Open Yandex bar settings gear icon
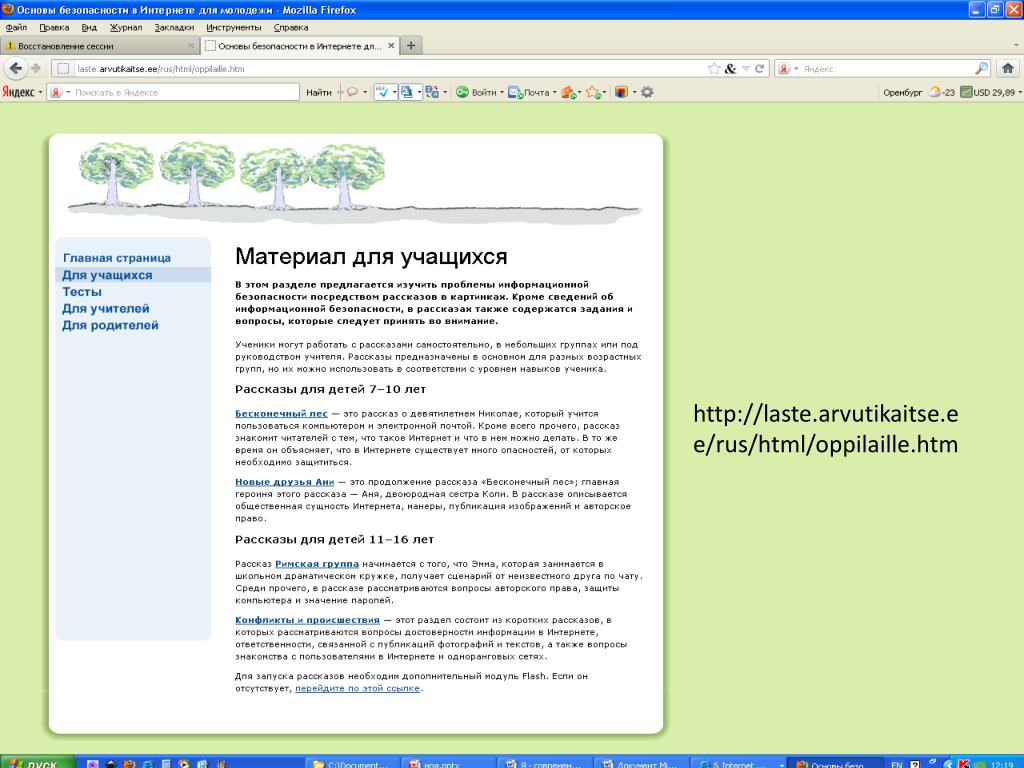The image size is (1024, 768). [647, 92]
